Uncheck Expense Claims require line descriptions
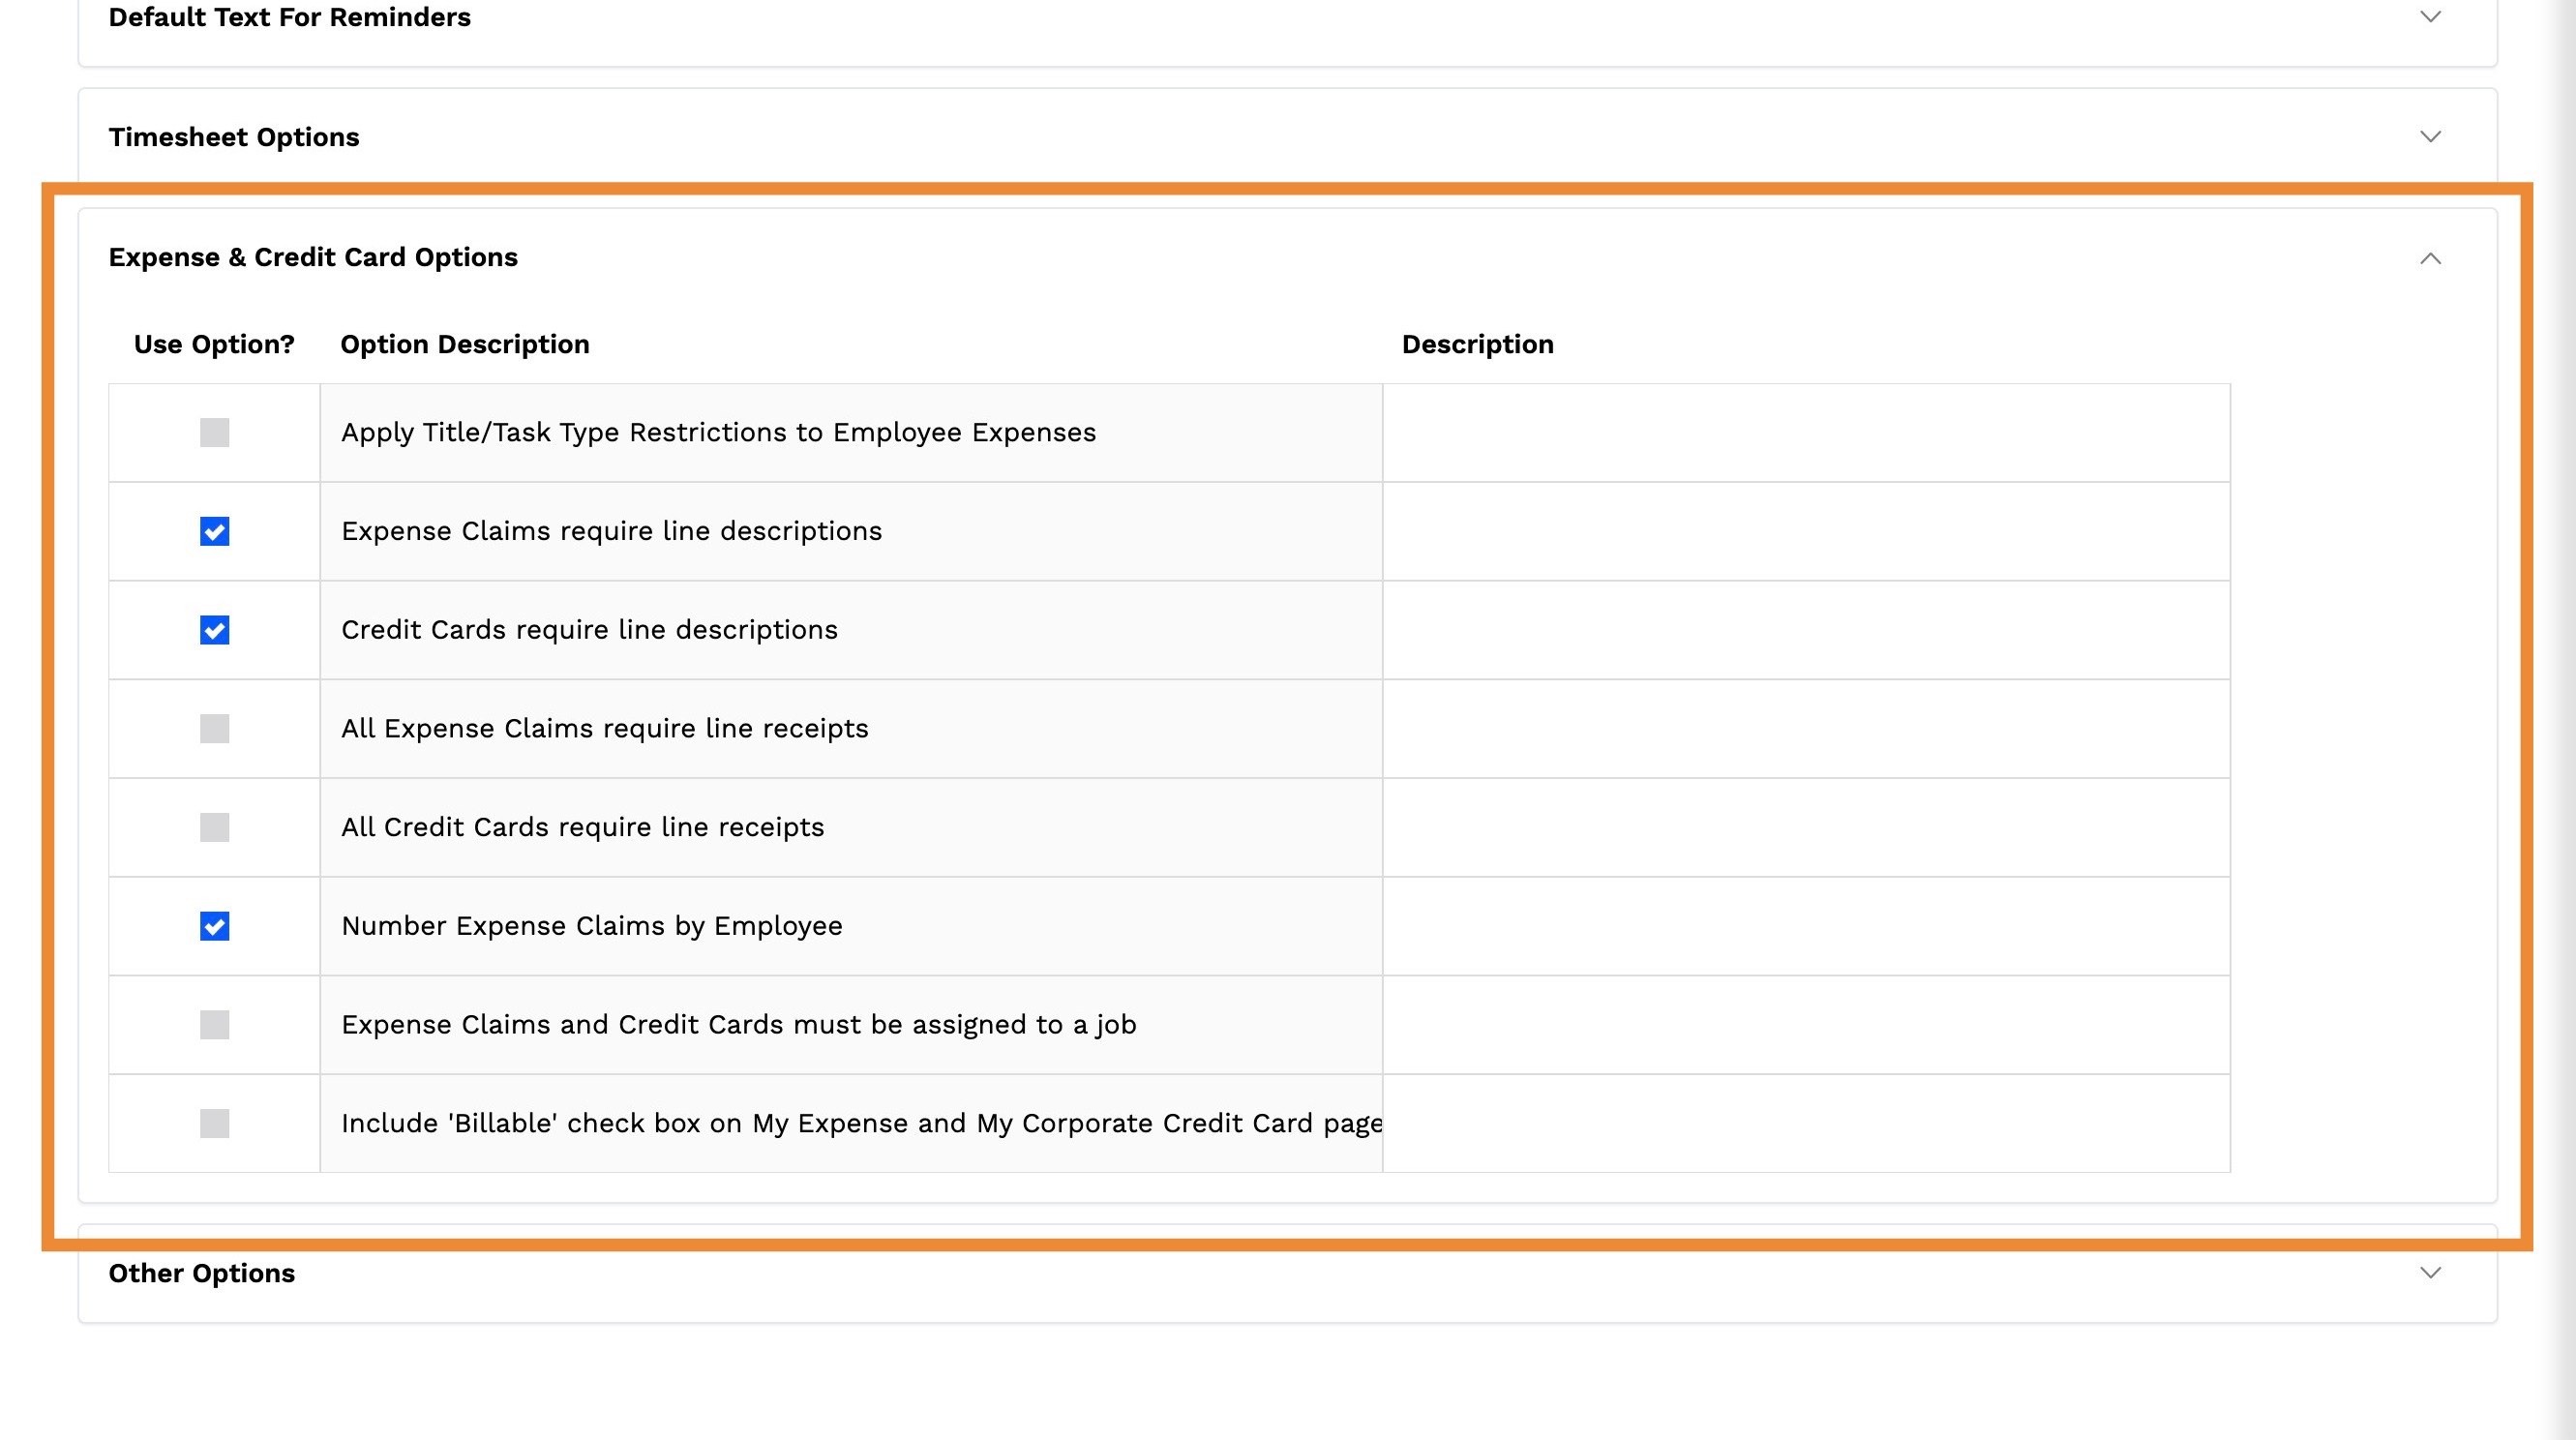 (214, 531)
